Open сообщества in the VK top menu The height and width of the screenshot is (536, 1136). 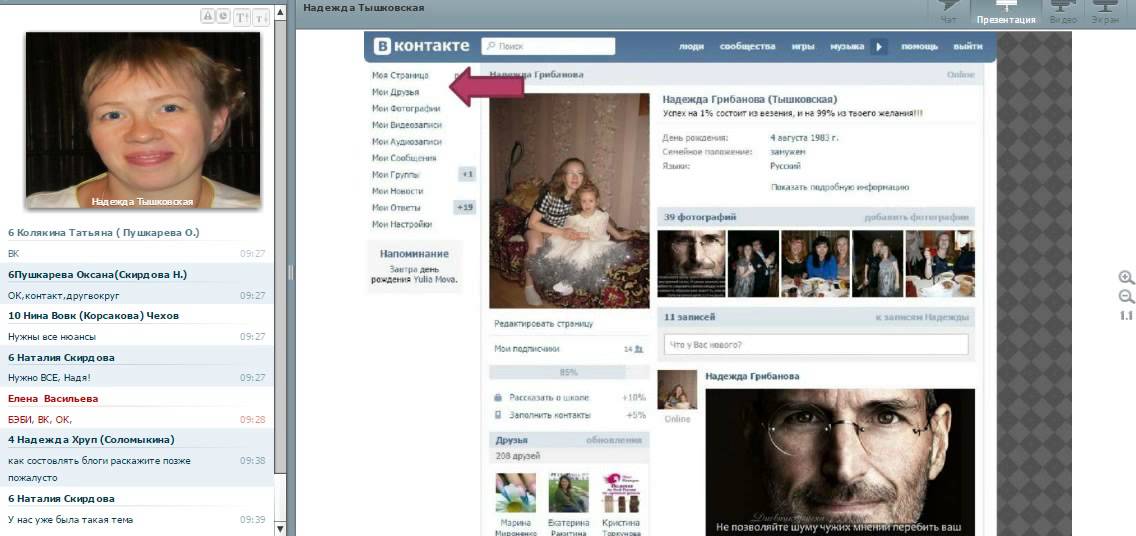747,46
